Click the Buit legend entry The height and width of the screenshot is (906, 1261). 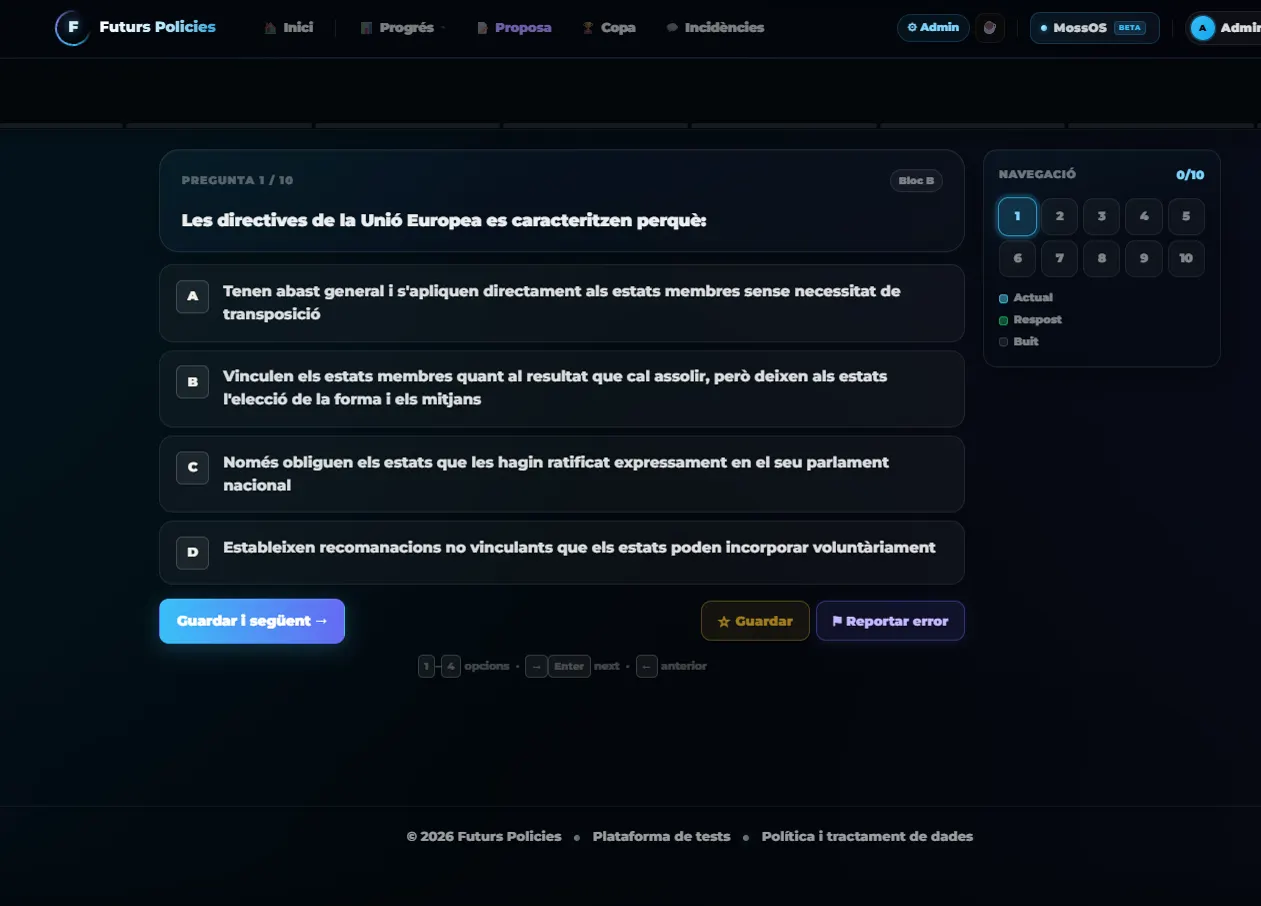[1019, 342]
